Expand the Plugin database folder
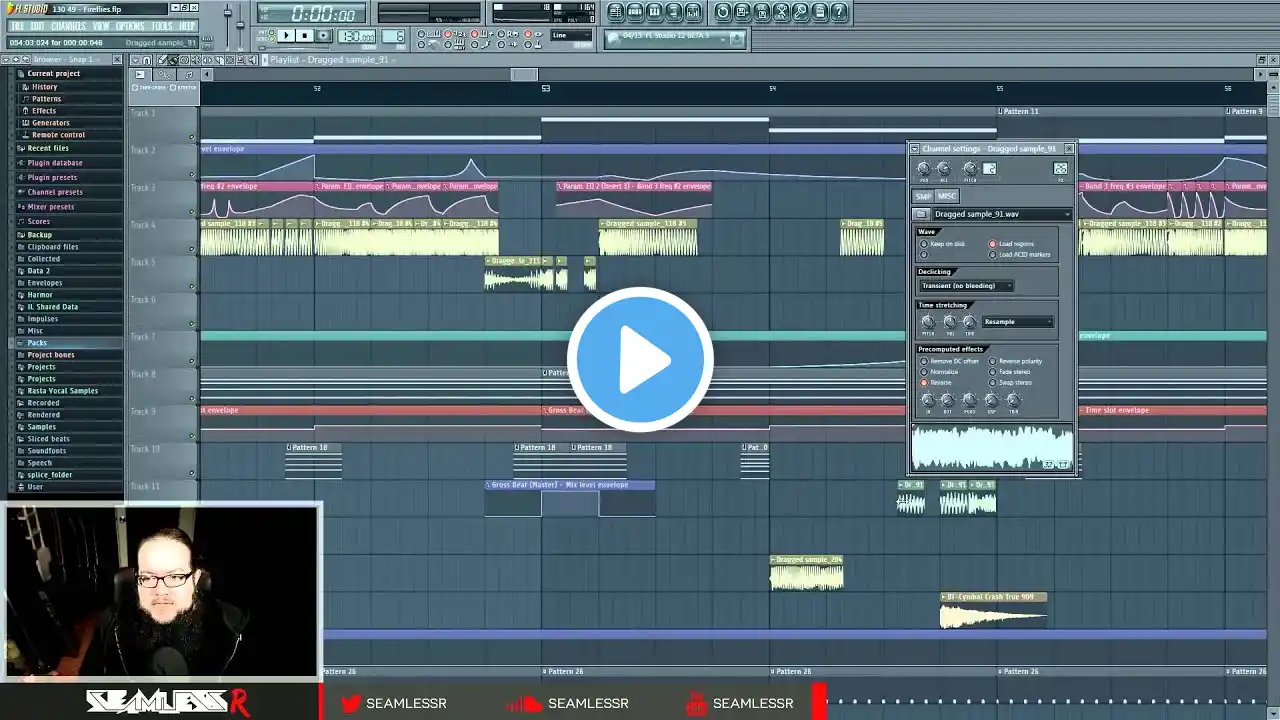The height and width of the screenshot is (720, 1280). point(55,163)
